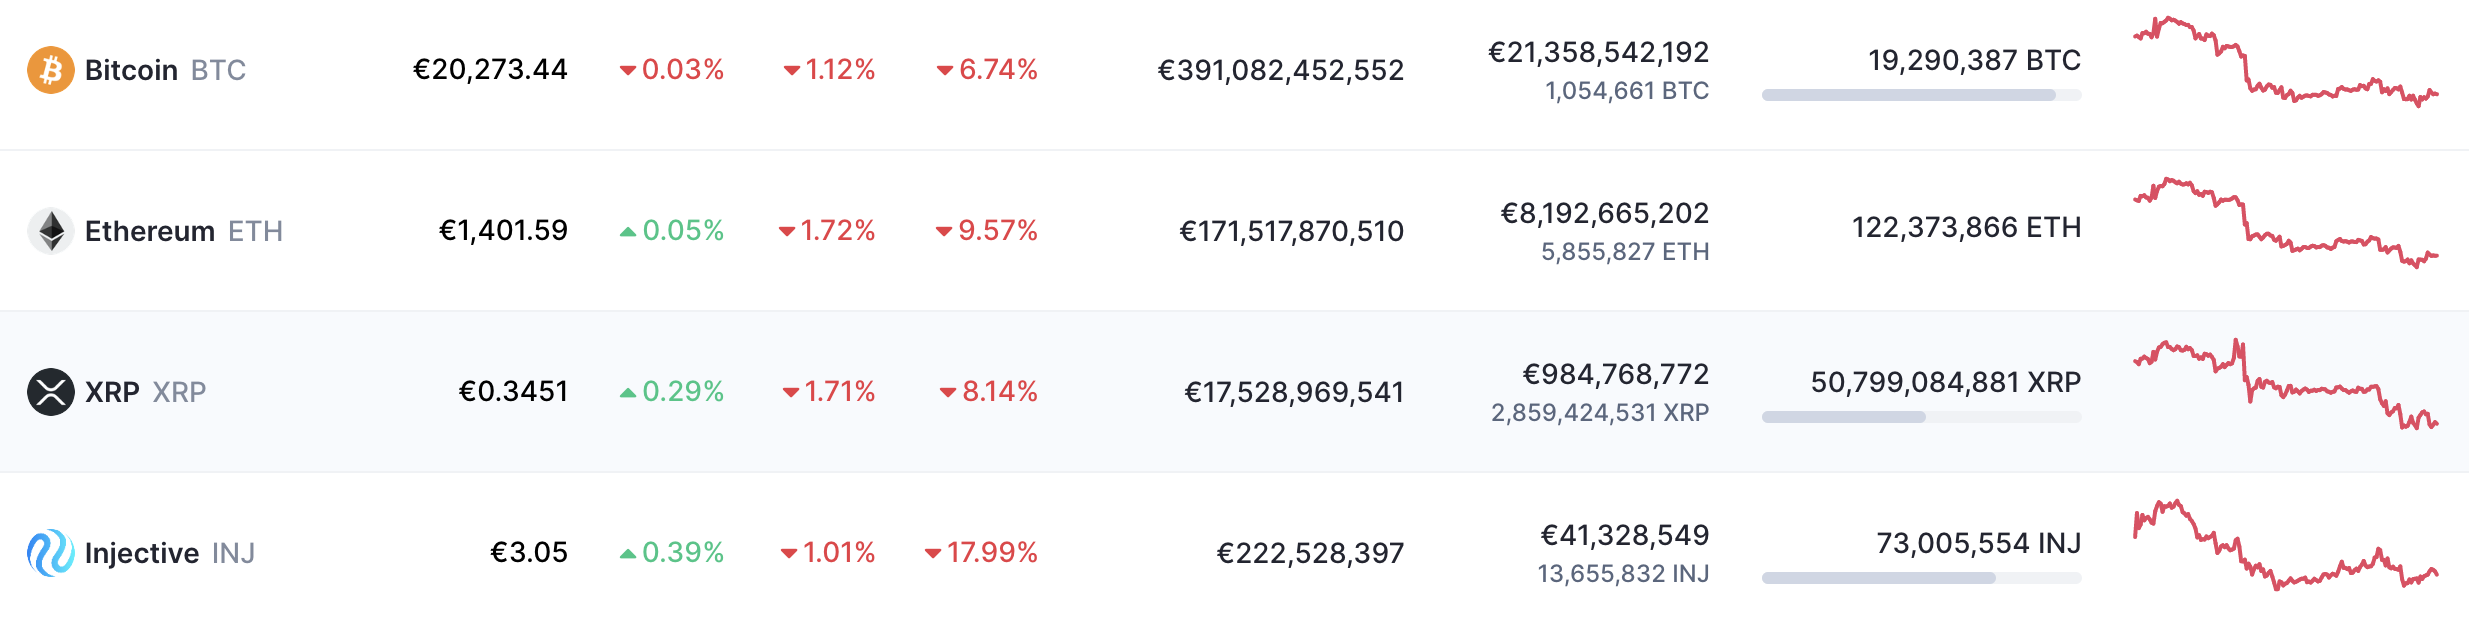2469x625 pixels.
Task: Click Injective's price €3.05
Action: 529,552
